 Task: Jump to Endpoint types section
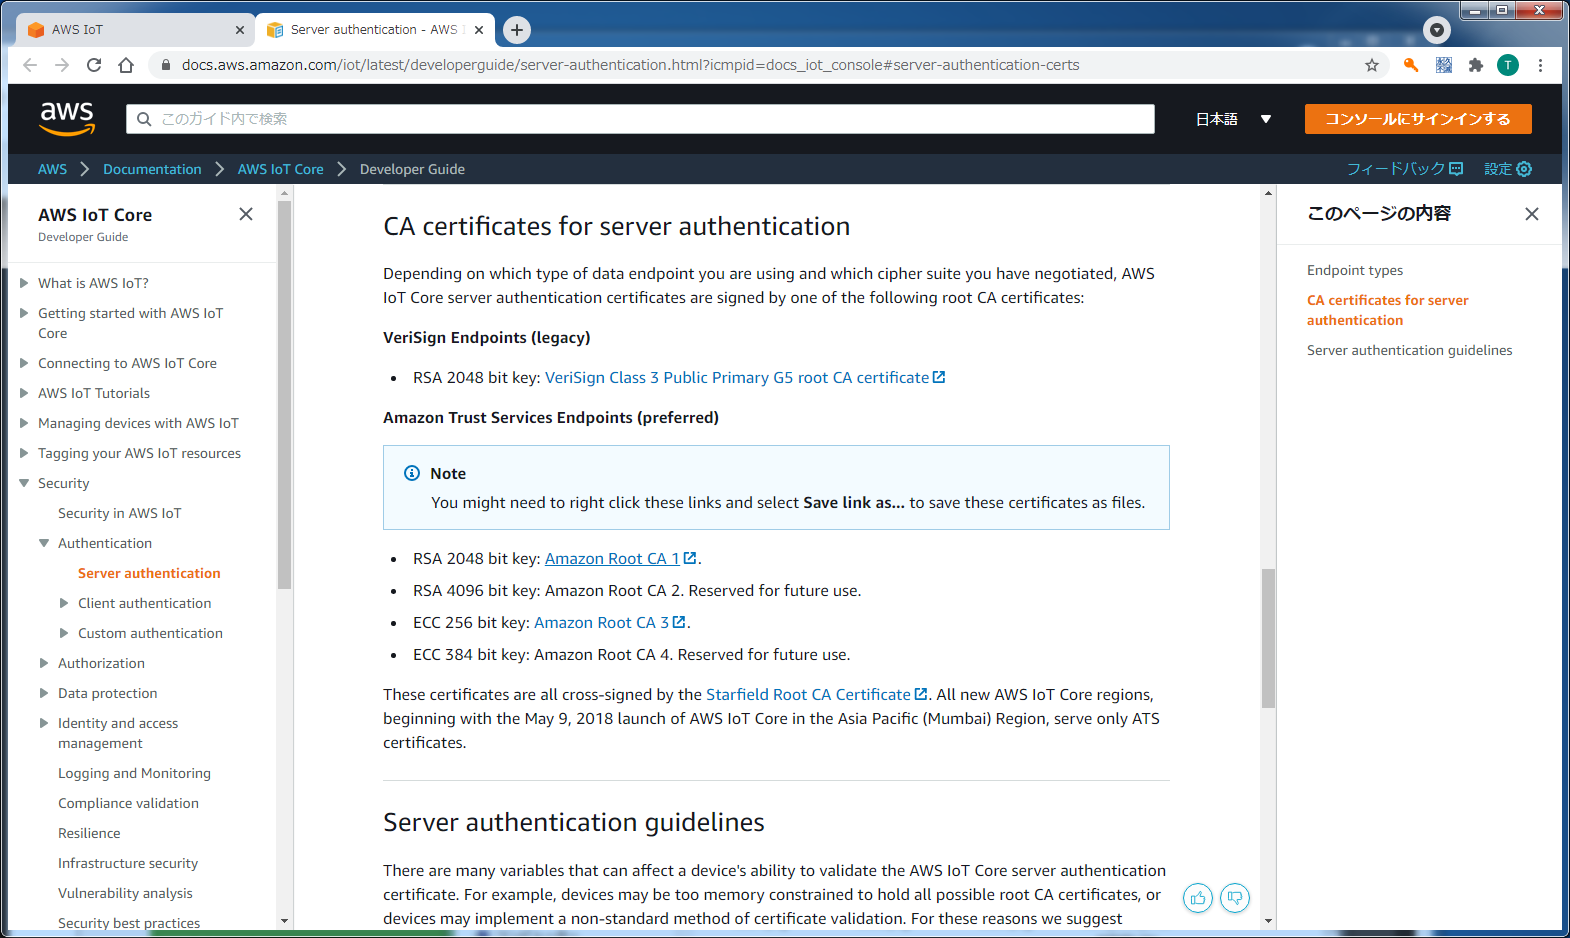[1355, 270]
